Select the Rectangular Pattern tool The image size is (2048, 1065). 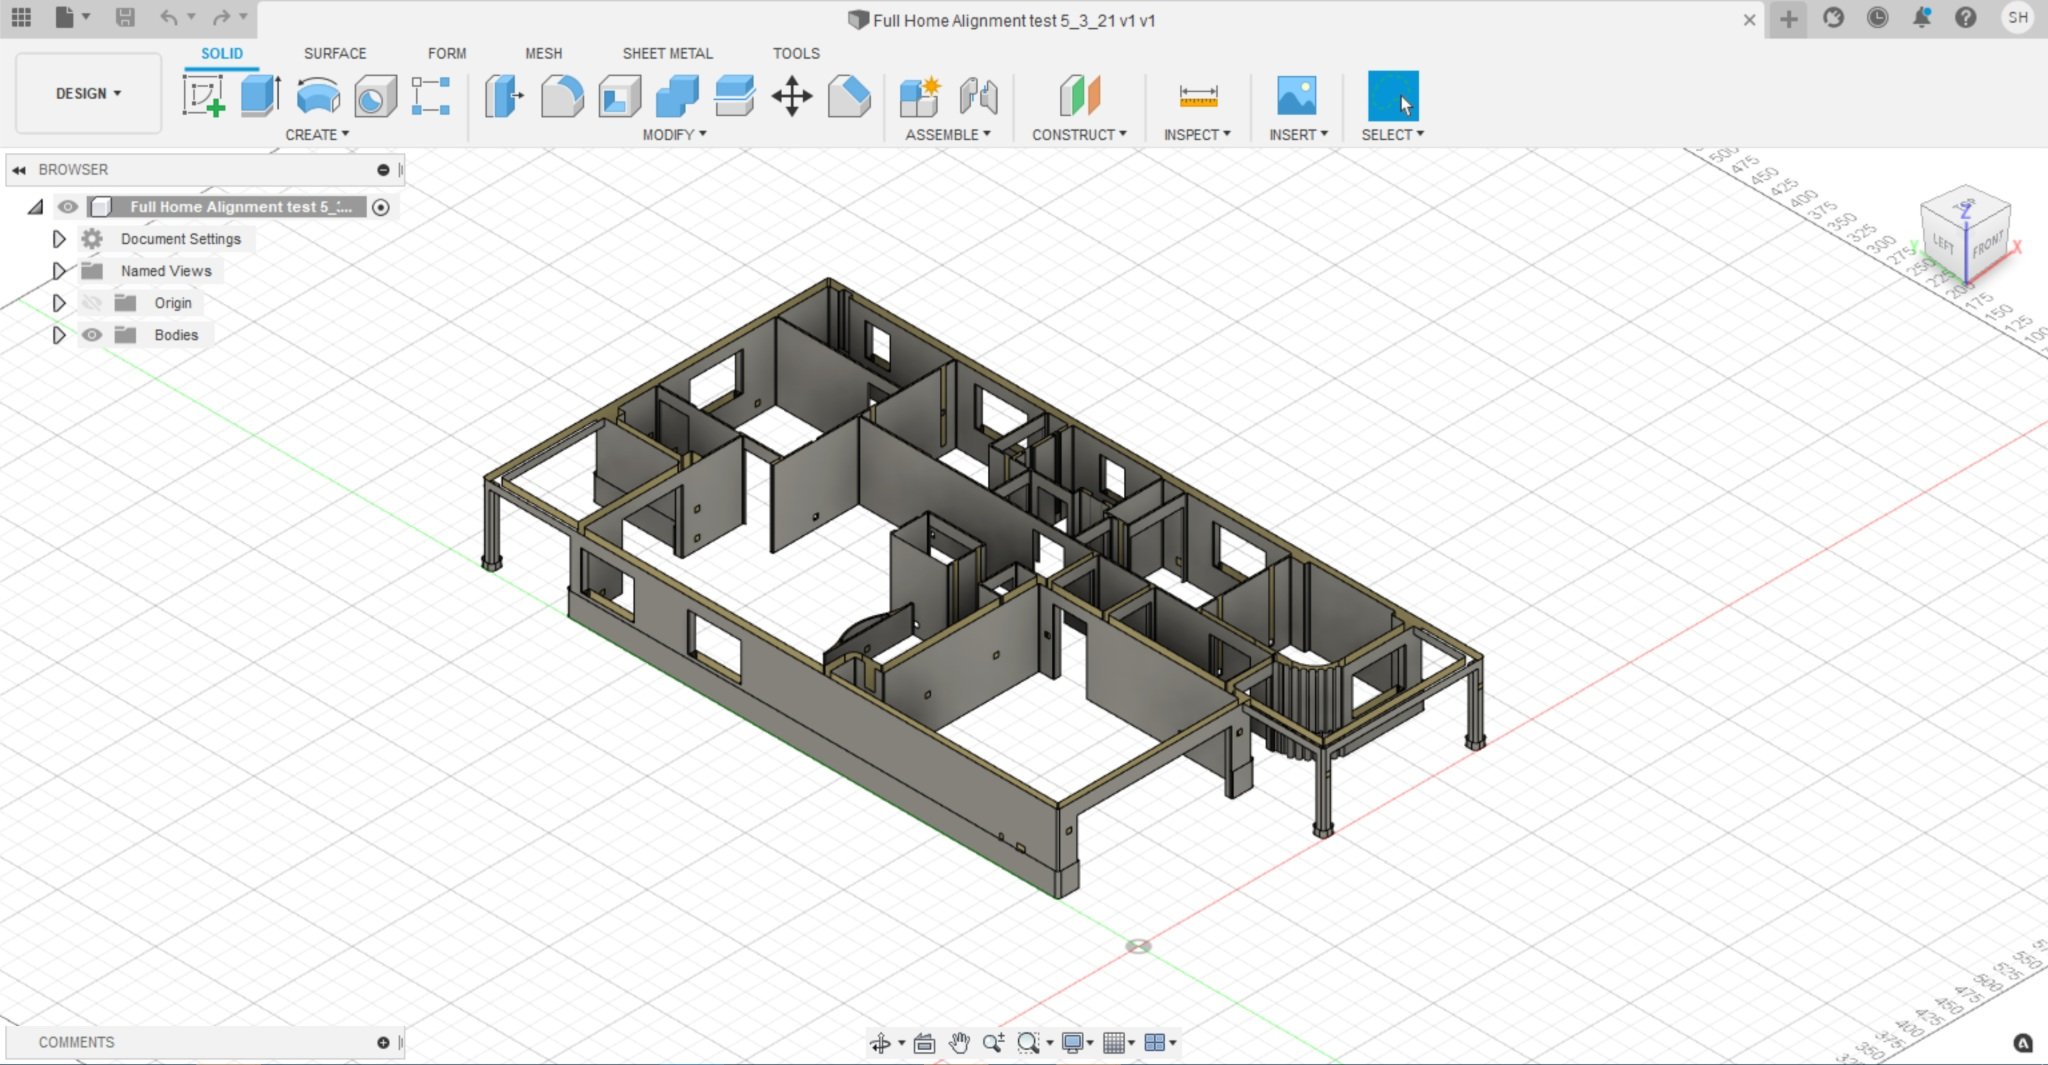coord(431,96)
